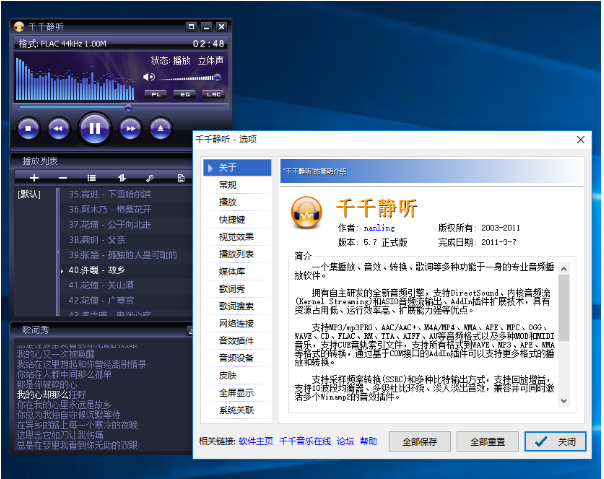This screenshot has height=479, width=604.
Task: Click highlighted lyric line 我的心却那么狂野
Action: click(51, 395)
